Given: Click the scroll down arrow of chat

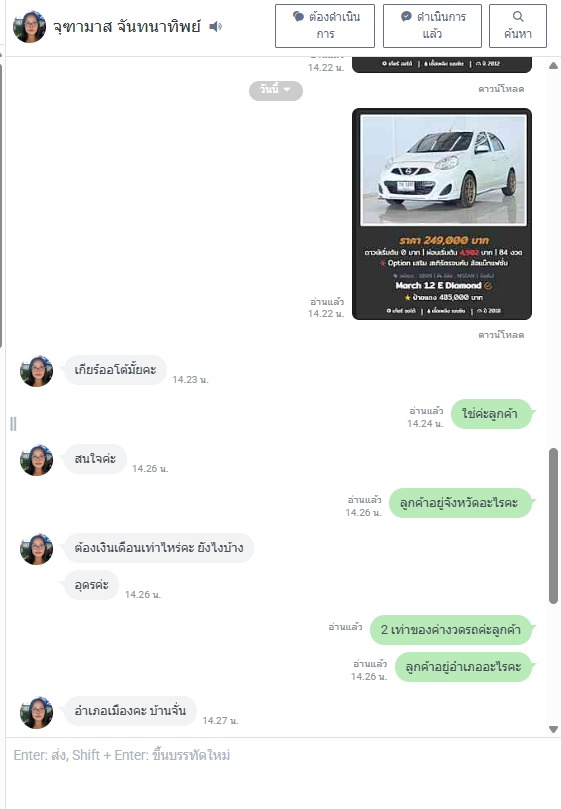Looking at the screenshot, I should 553,730.
